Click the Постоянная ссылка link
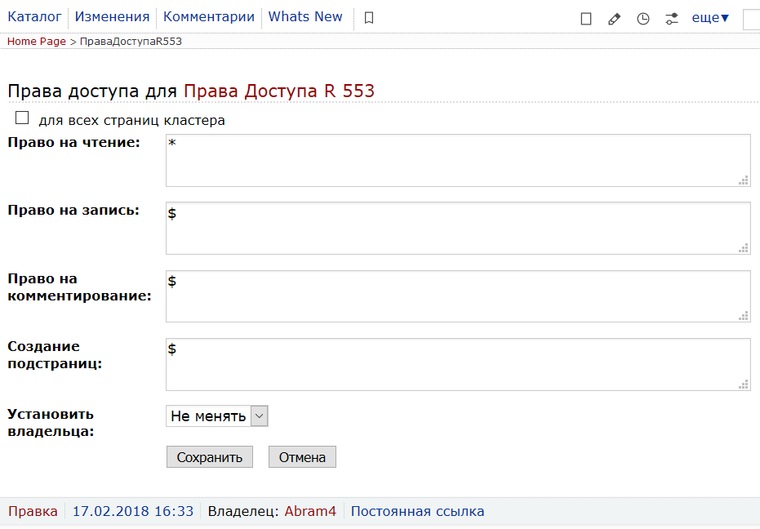Screen dimensions: 760x529 click(x=417, y=511)
